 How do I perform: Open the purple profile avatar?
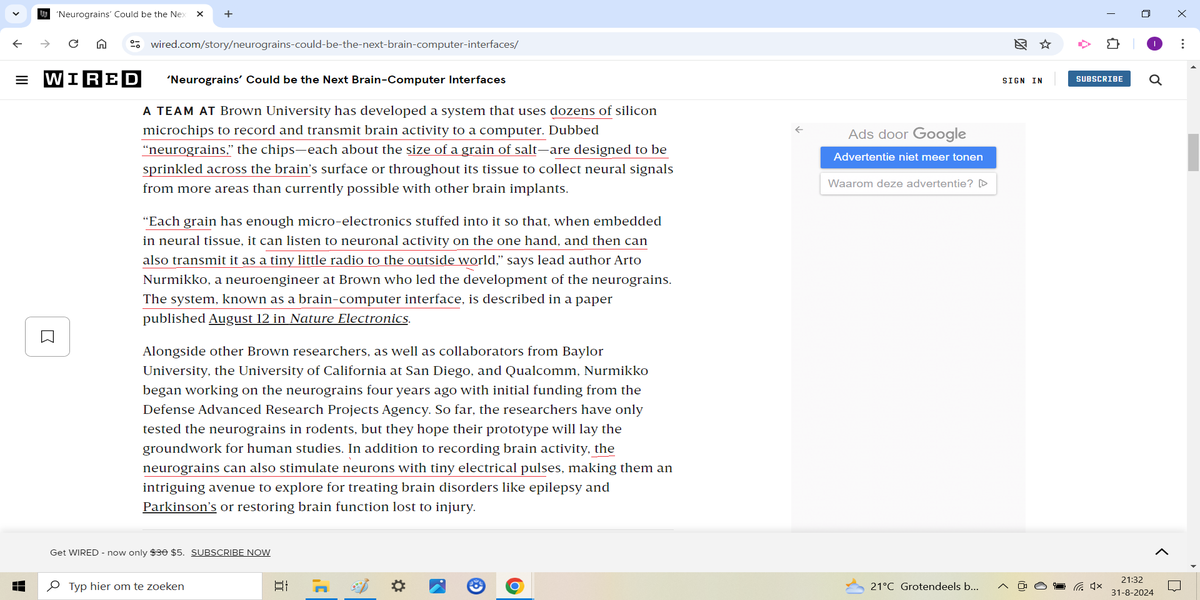click(x=1154, y=44)
